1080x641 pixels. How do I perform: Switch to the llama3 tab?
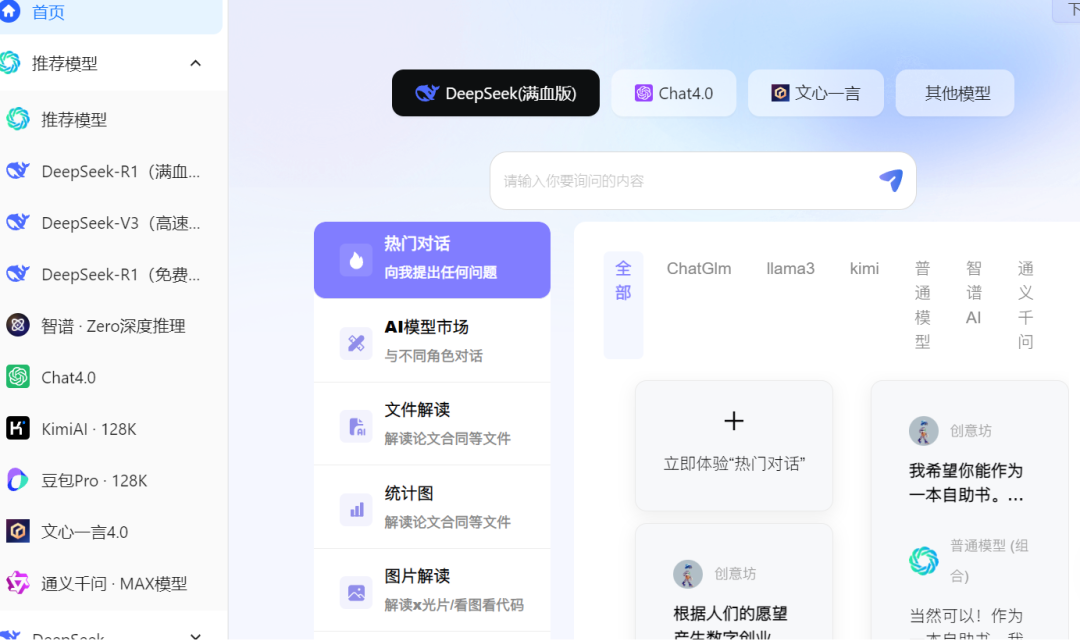[791, 269]
